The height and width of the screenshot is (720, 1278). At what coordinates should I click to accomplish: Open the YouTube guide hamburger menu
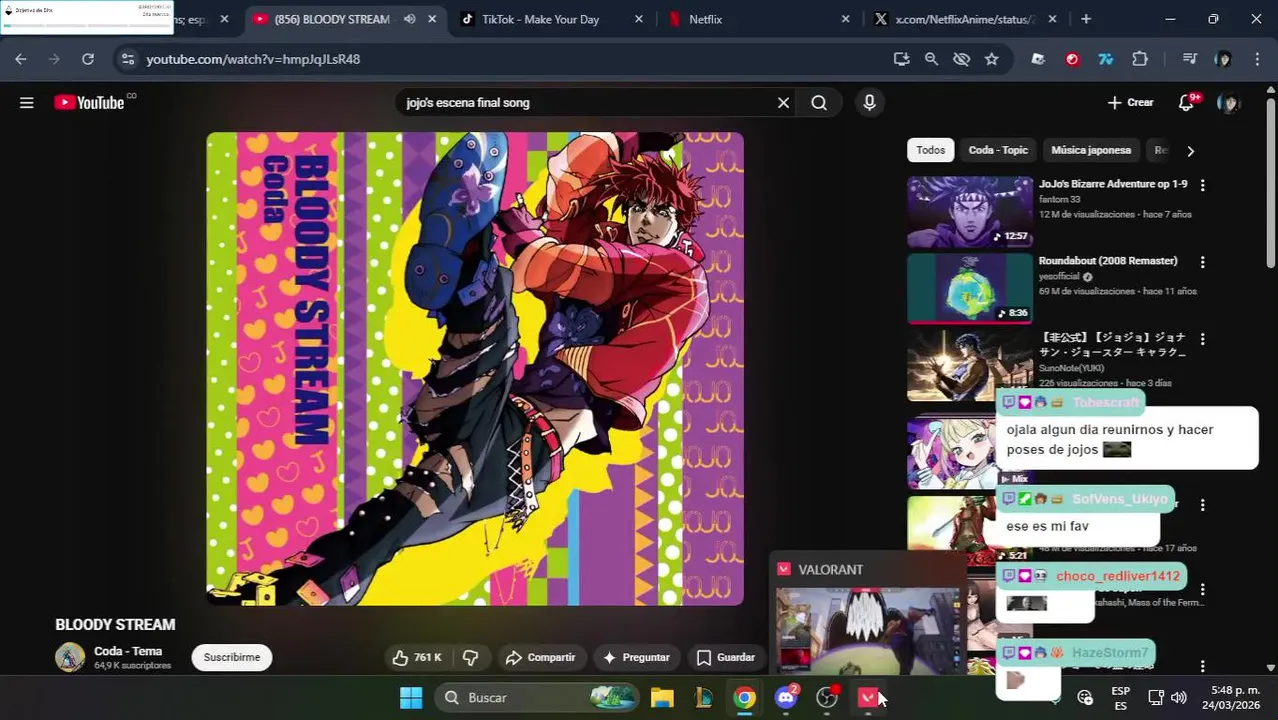[x=27, y=102]
